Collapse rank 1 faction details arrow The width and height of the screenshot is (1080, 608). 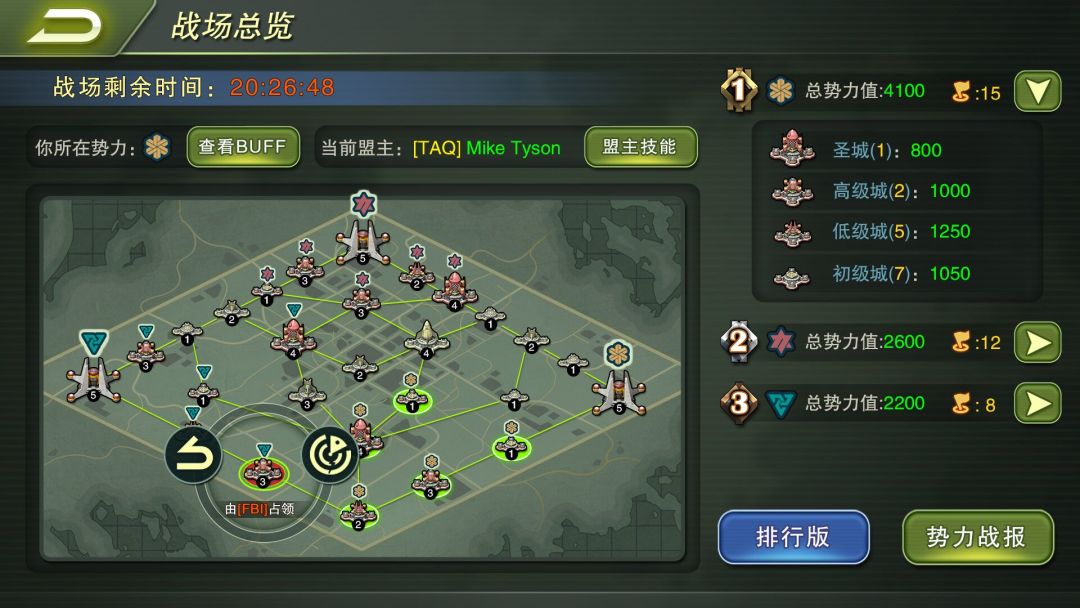click(x=1037, y=91)
